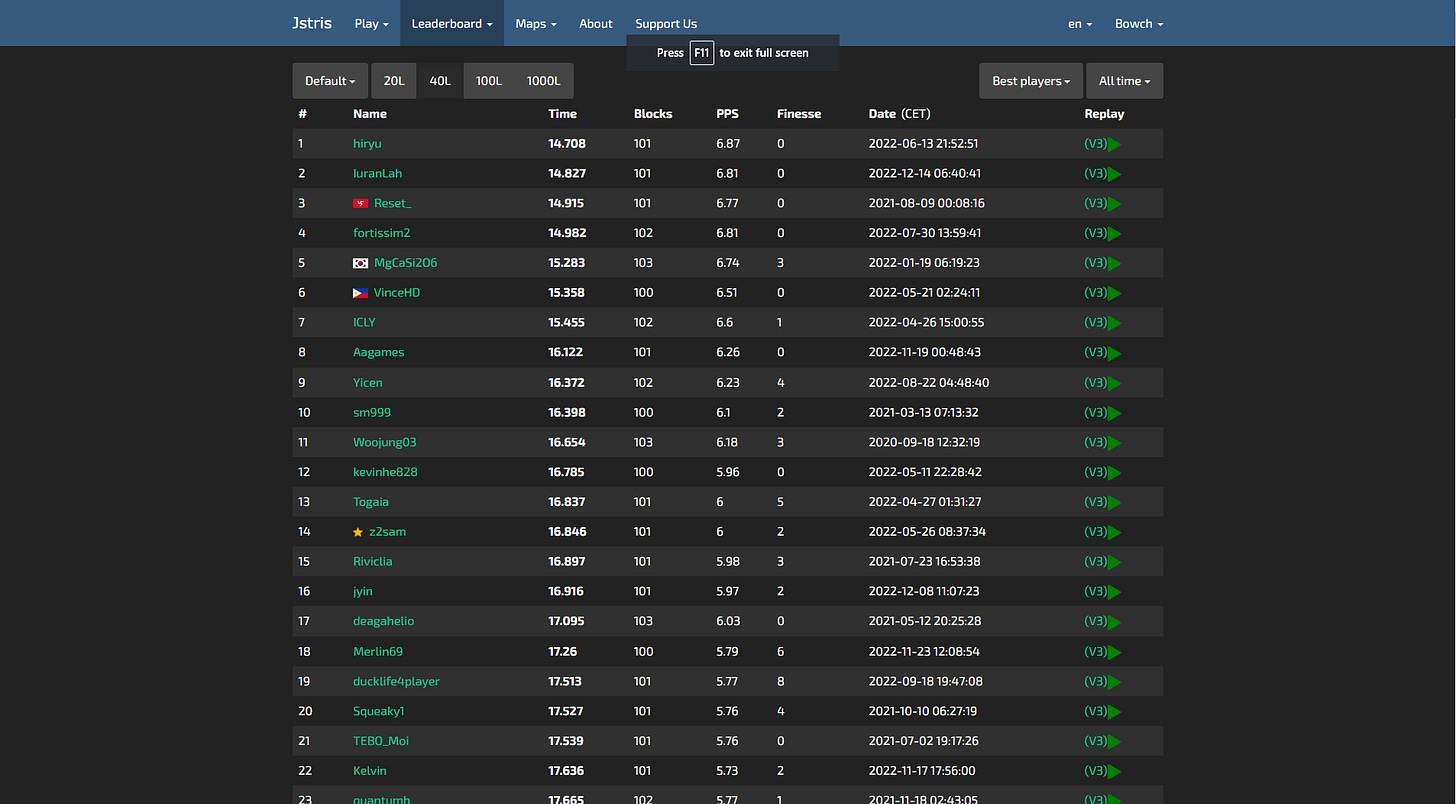Enable the 1000L leaderboard view
Screen dimensions: 1456x804
(543, 80)
